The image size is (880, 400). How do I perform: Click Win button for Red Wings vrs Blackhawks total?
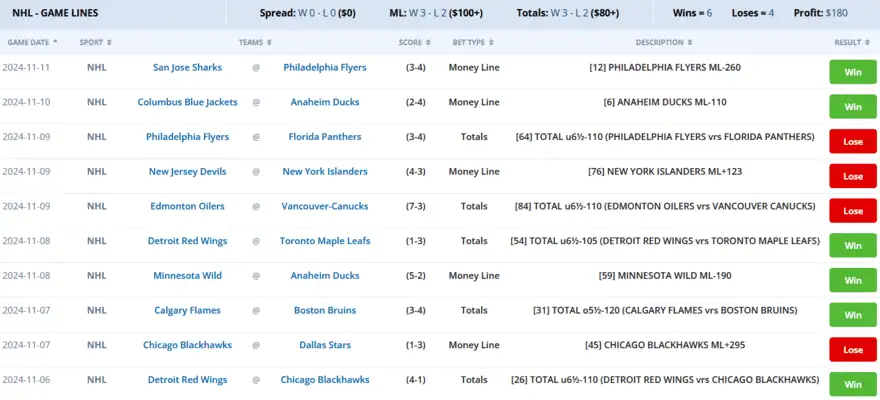coord(853,384)
